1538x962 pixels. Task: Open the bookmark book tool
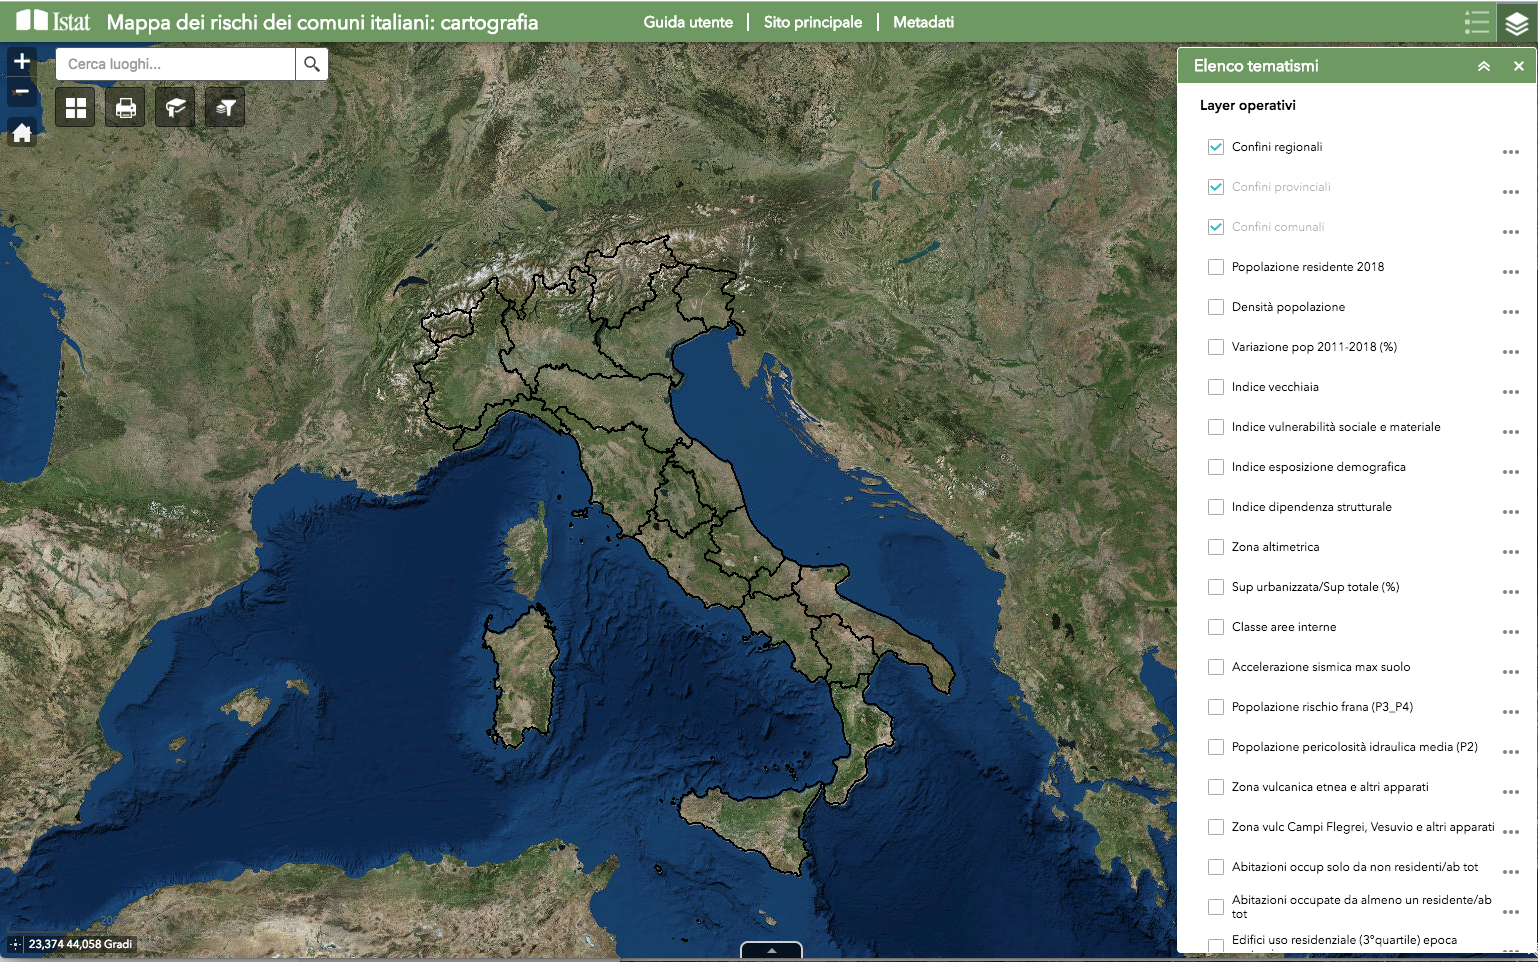click(176, 108)
